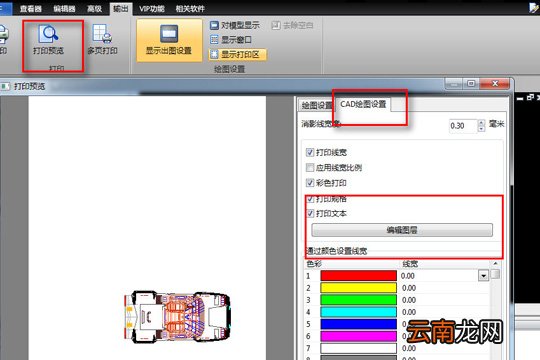
Task: Click the 0.00 line width in row 2
Action: coord(409,288)
